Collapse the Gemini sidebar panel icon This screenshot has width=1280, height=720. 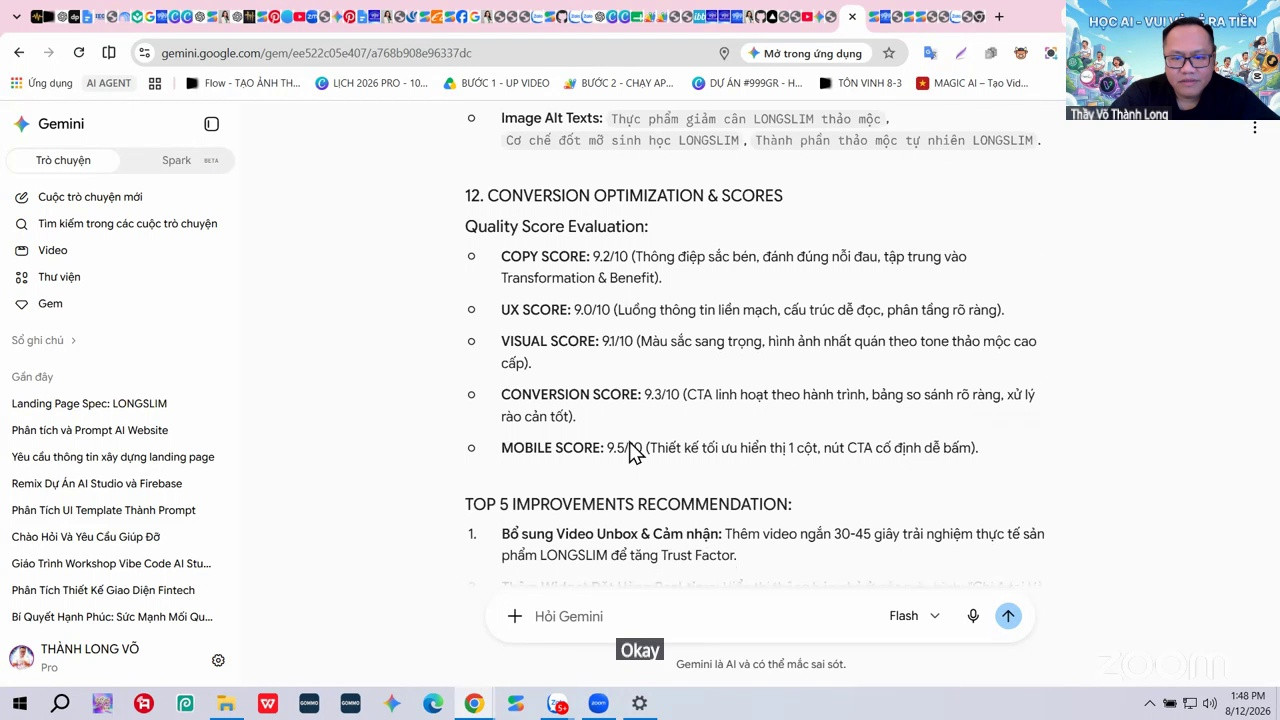pos(211,124)
